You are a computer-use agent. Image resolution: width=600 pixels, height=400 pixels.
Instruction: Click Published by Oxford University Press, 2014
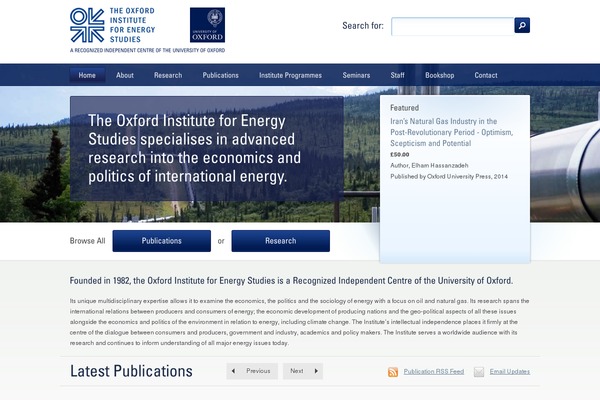pyautogui.click(x=449, y=176)
